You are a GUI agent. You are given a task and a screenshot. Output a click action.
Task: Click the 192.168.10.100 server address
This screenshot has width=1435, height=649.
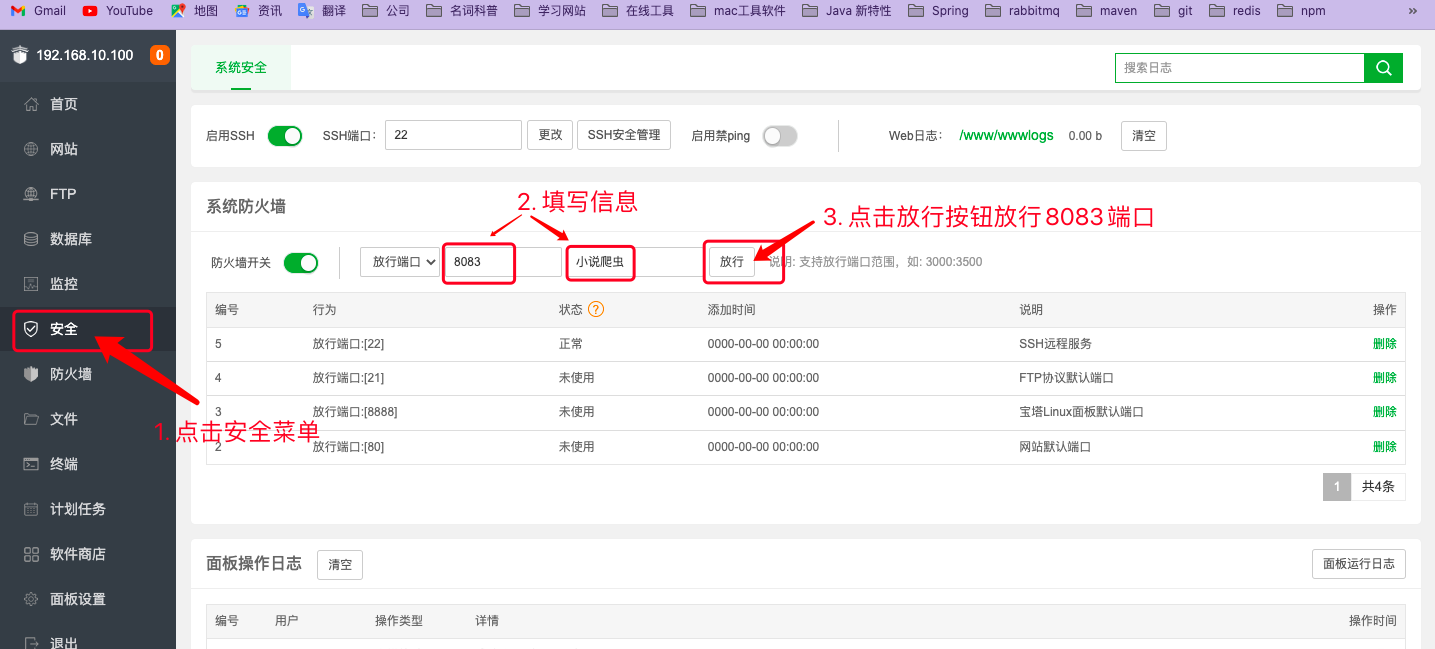(x=85, y=55)
